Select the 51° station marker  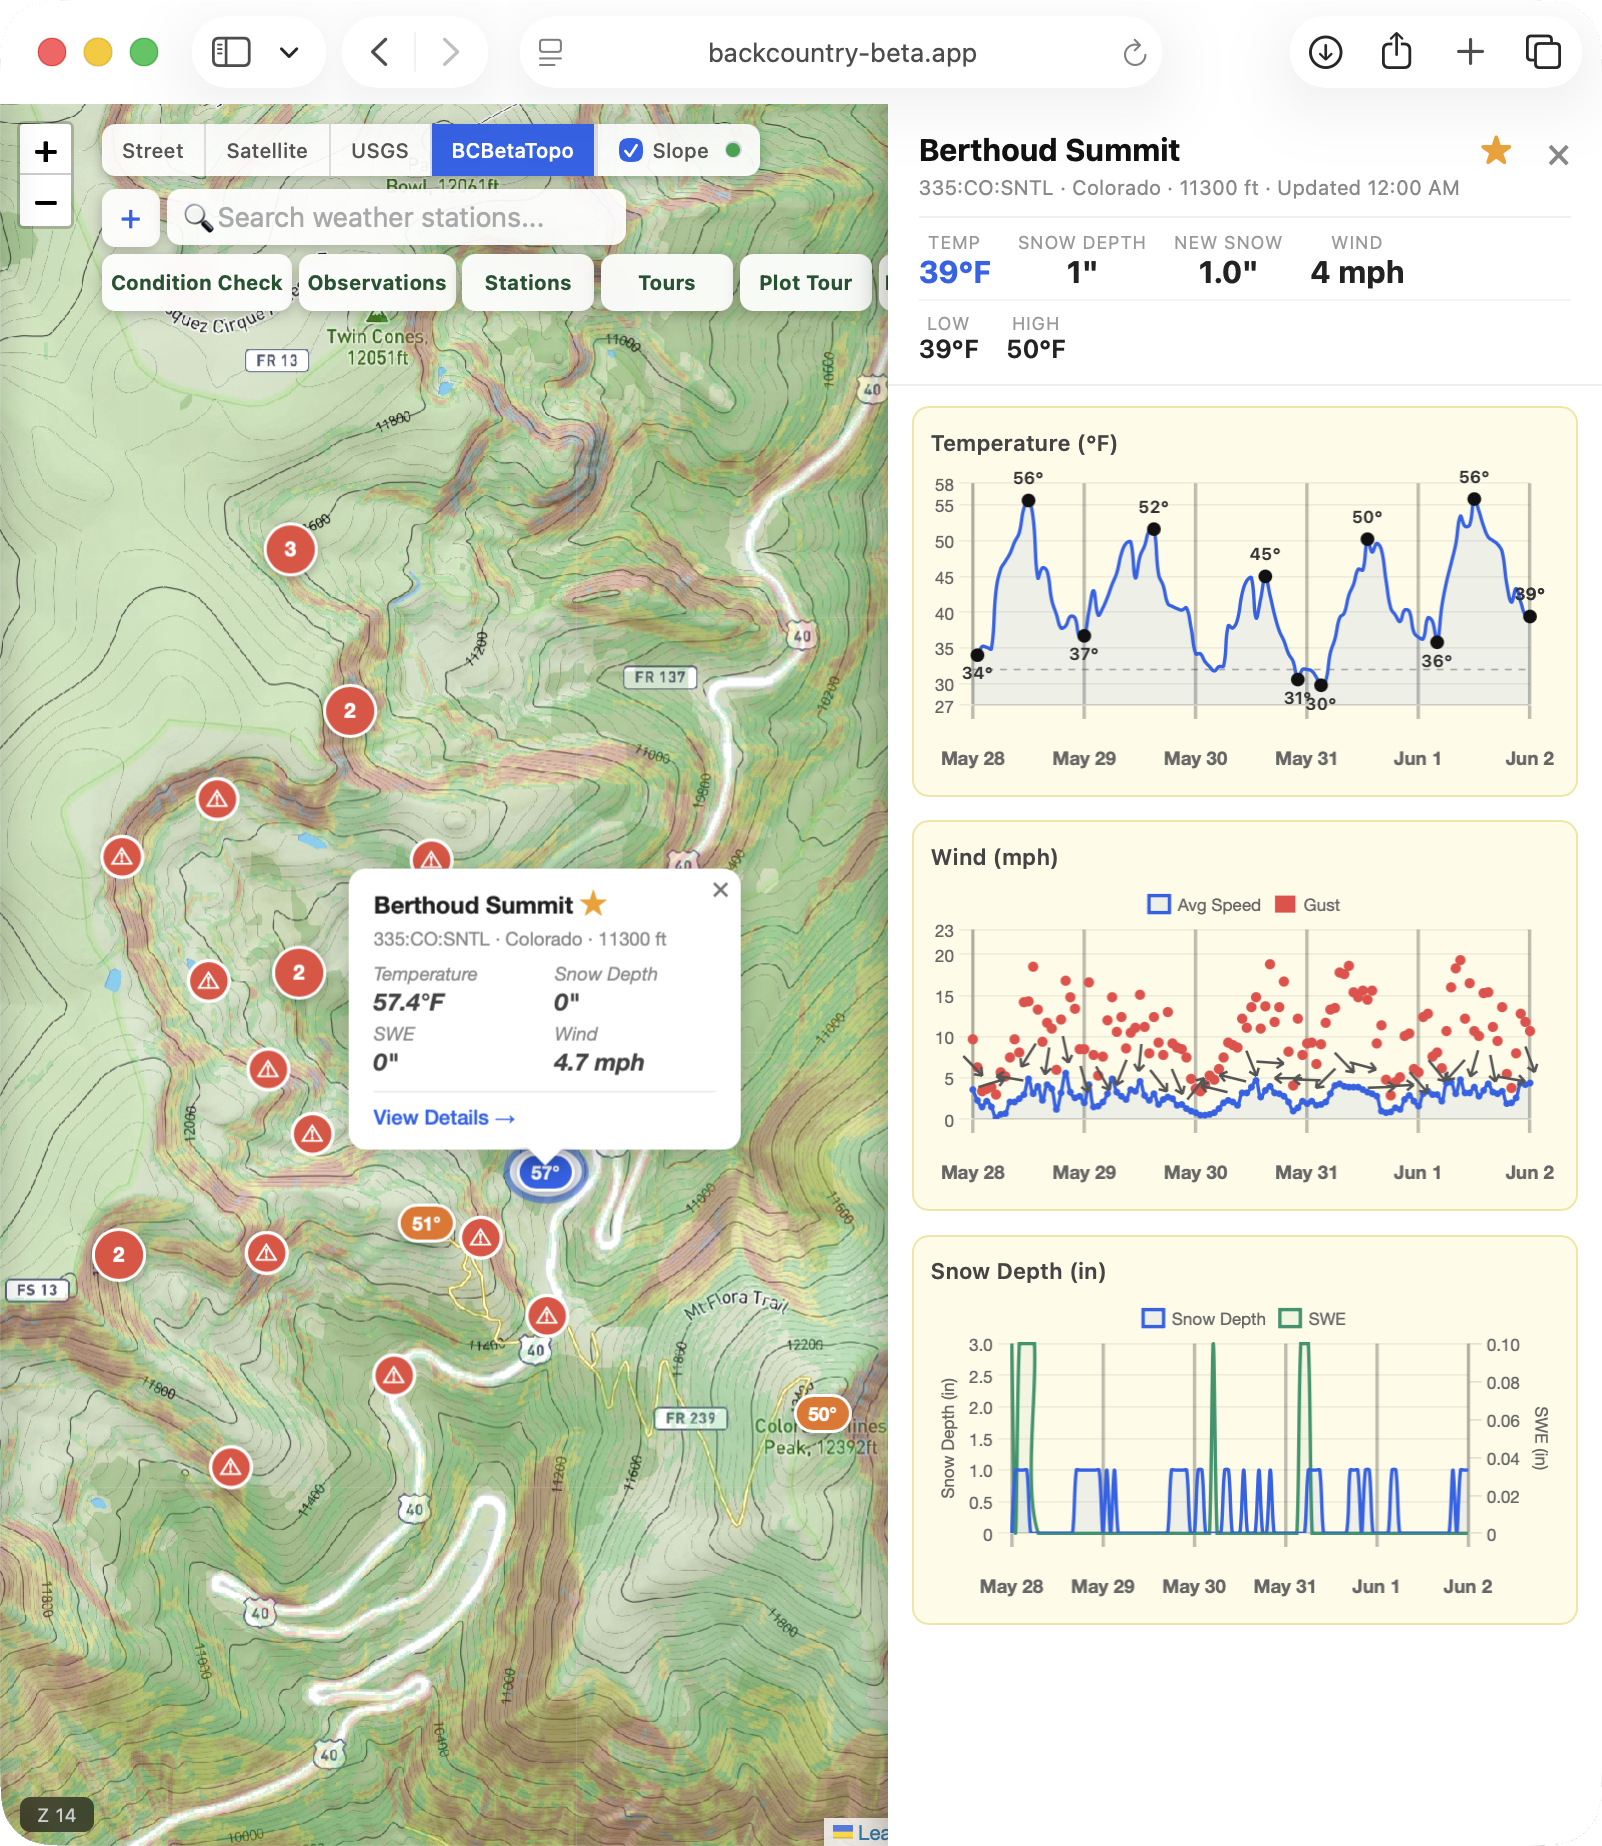pyautogui.click(x=426, y=1223)
